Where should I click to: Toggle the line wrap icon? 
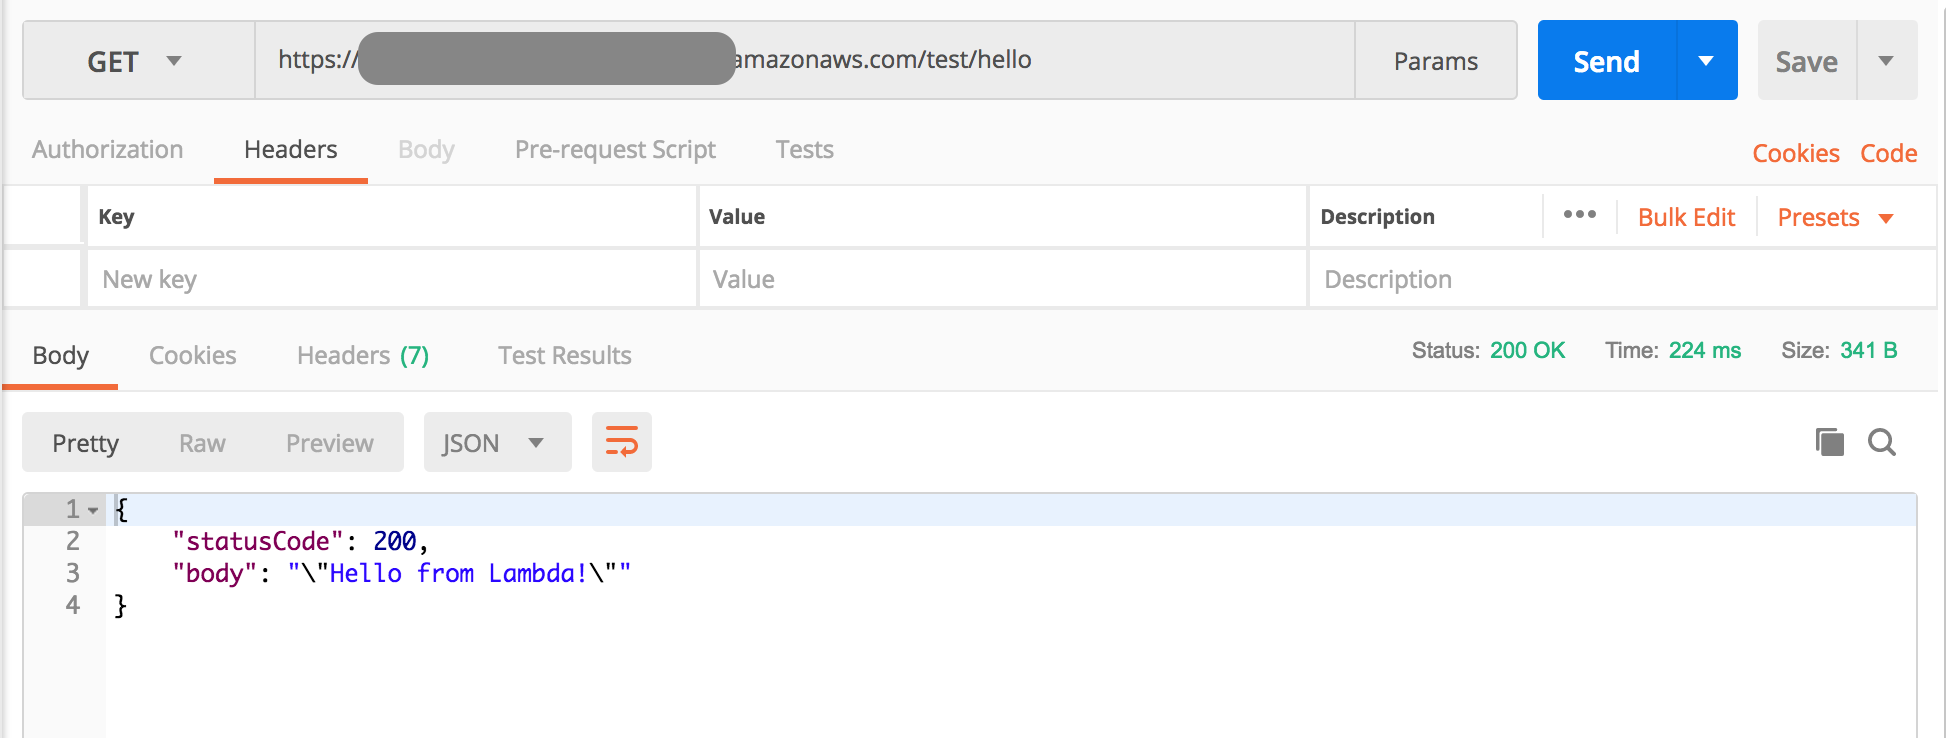point(621,442)
